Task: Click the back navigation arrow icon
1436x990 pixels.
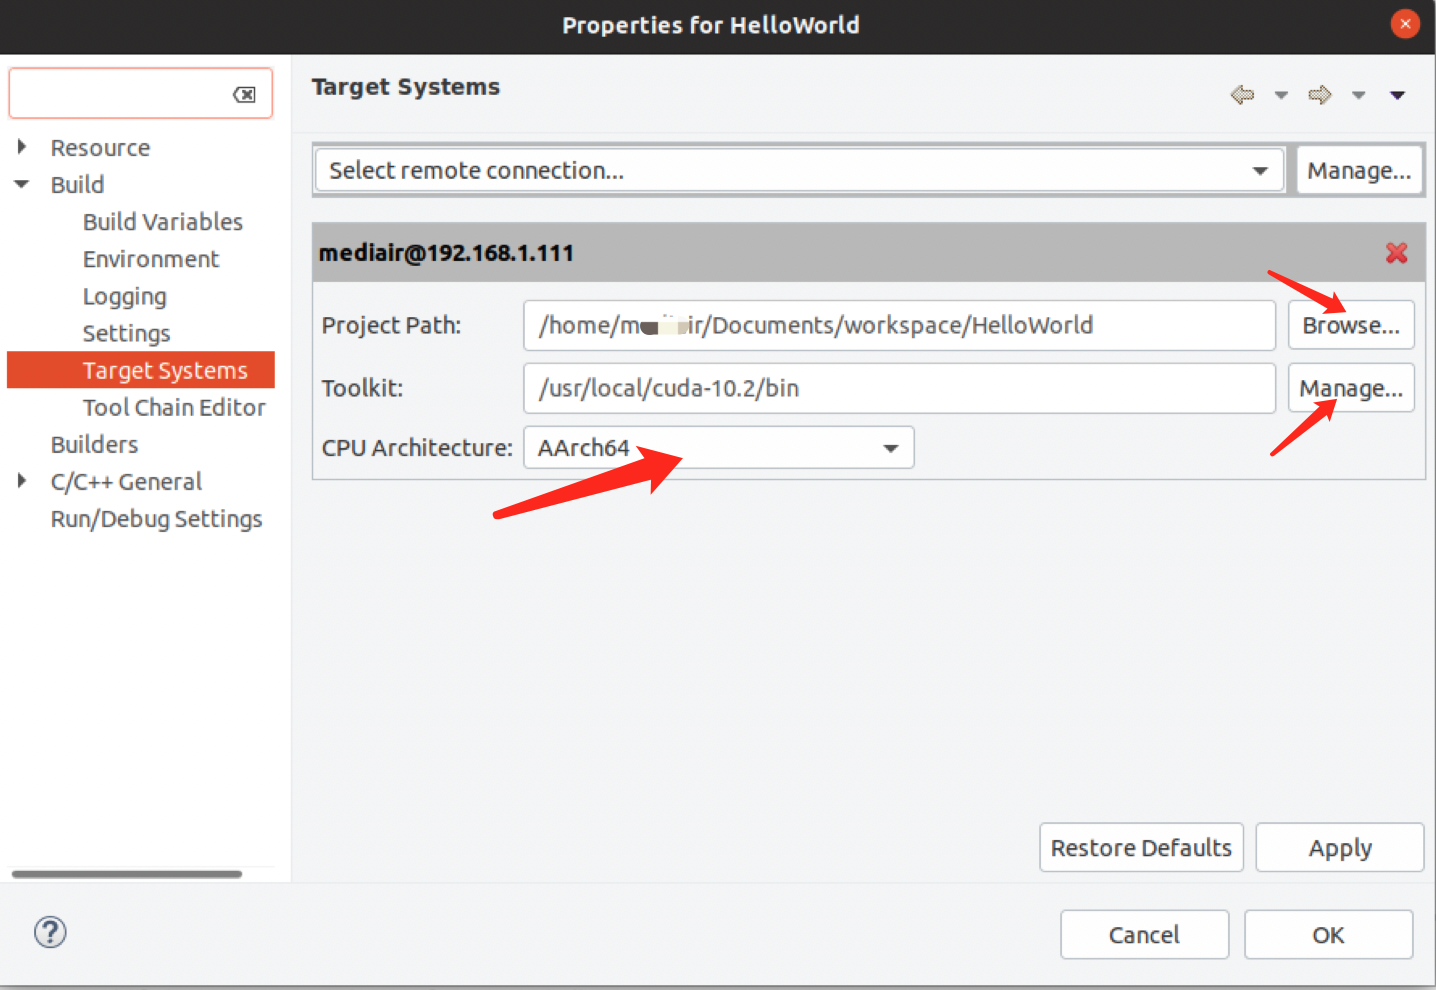Action: point(1242,95)
